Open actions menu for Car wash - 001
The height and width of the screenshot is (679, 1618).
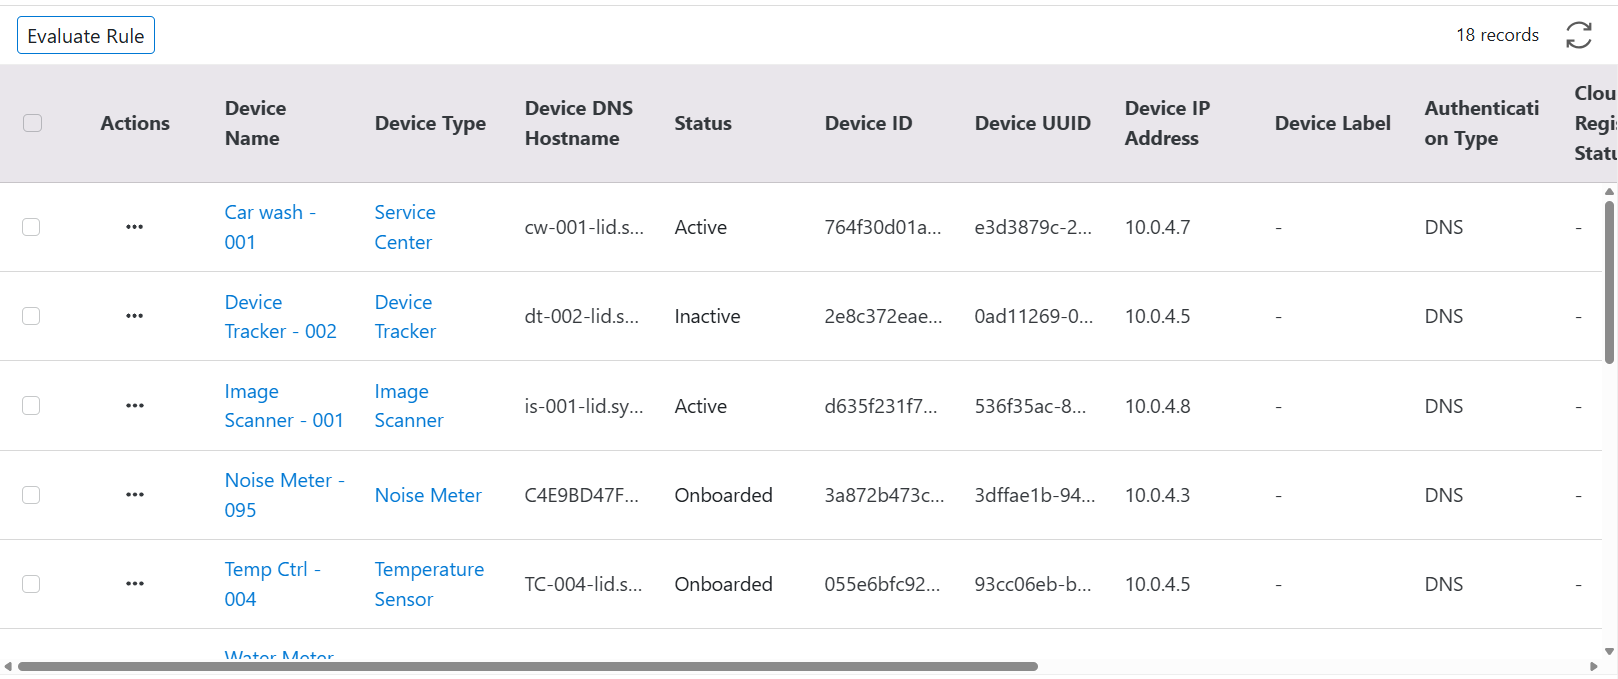click(135, 227)
